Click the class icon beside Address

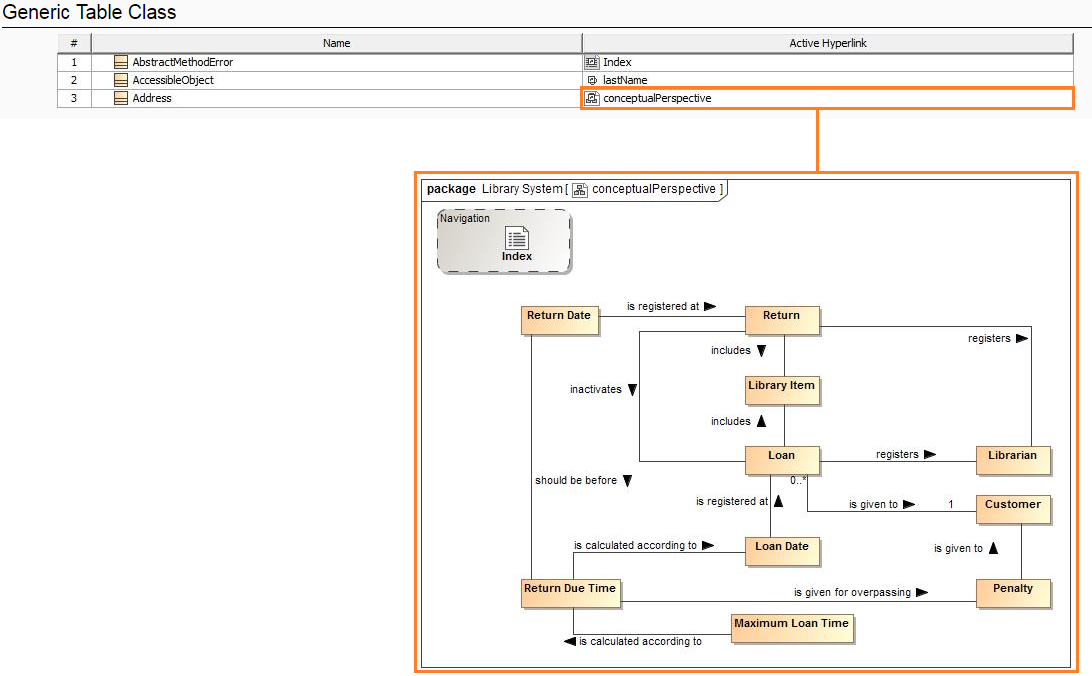(120, 98)
